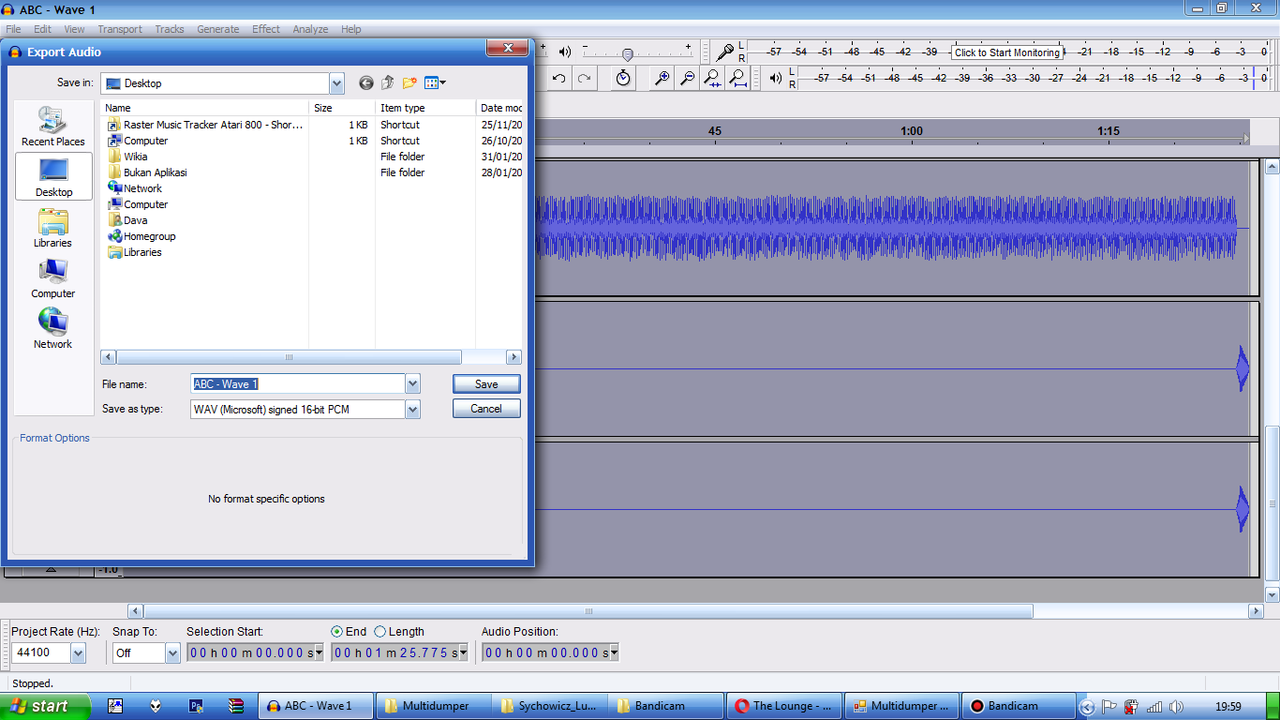Select Desktop in the places bar
Viewport: 1280px width, 720px height.
tap(54, 177)
